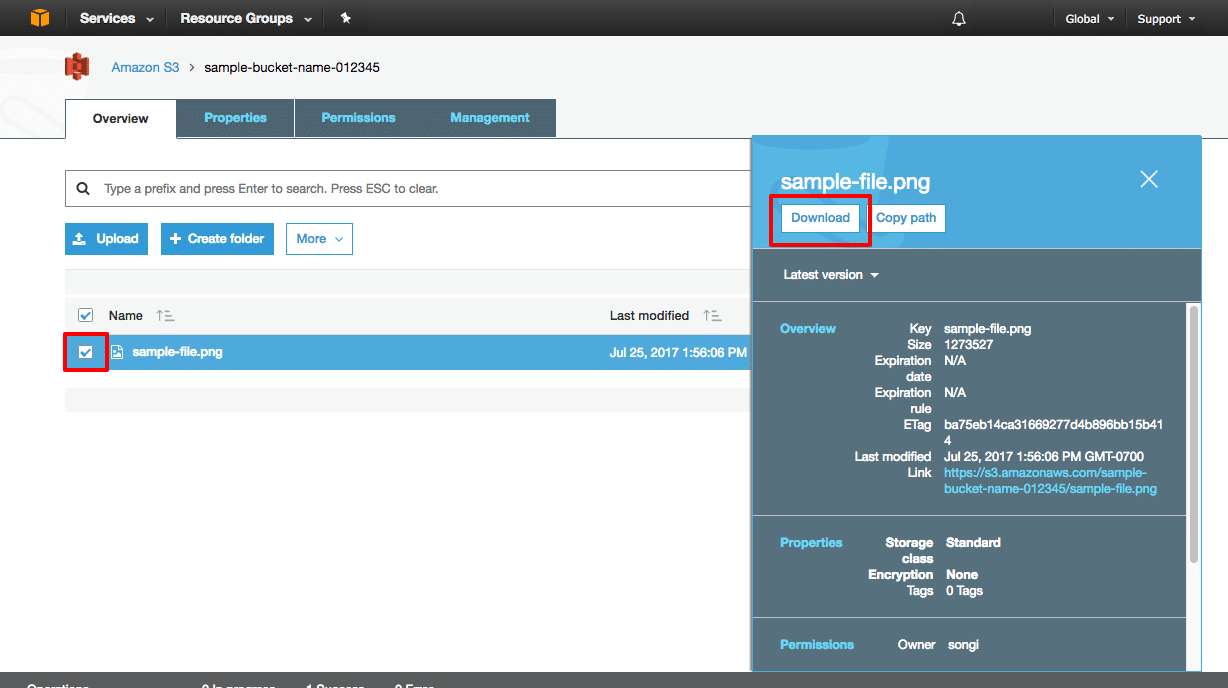Close the sample-file.png detail panel
The image size is (1228, 688).
pyautogui.click(x=1148, y=179)
